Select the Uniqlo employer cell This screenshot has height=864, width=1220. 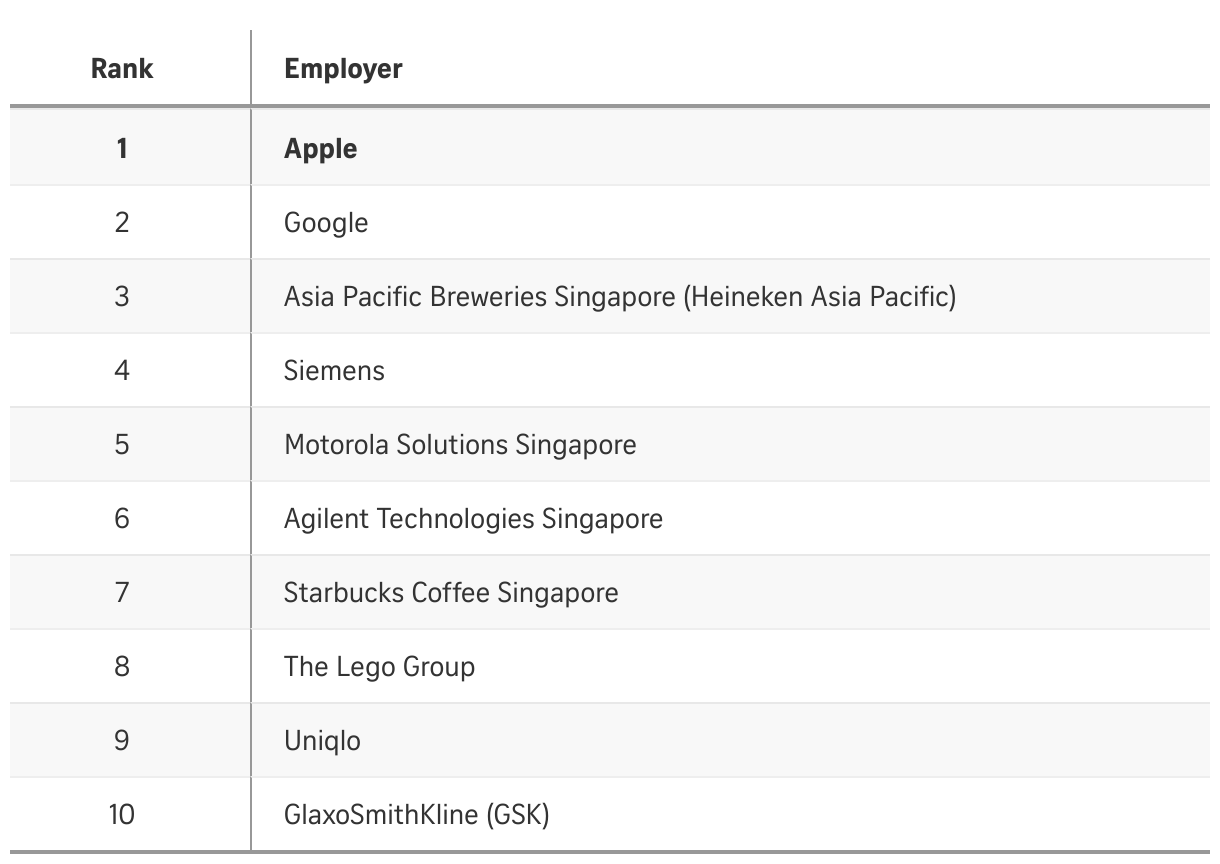pos(322,741)
